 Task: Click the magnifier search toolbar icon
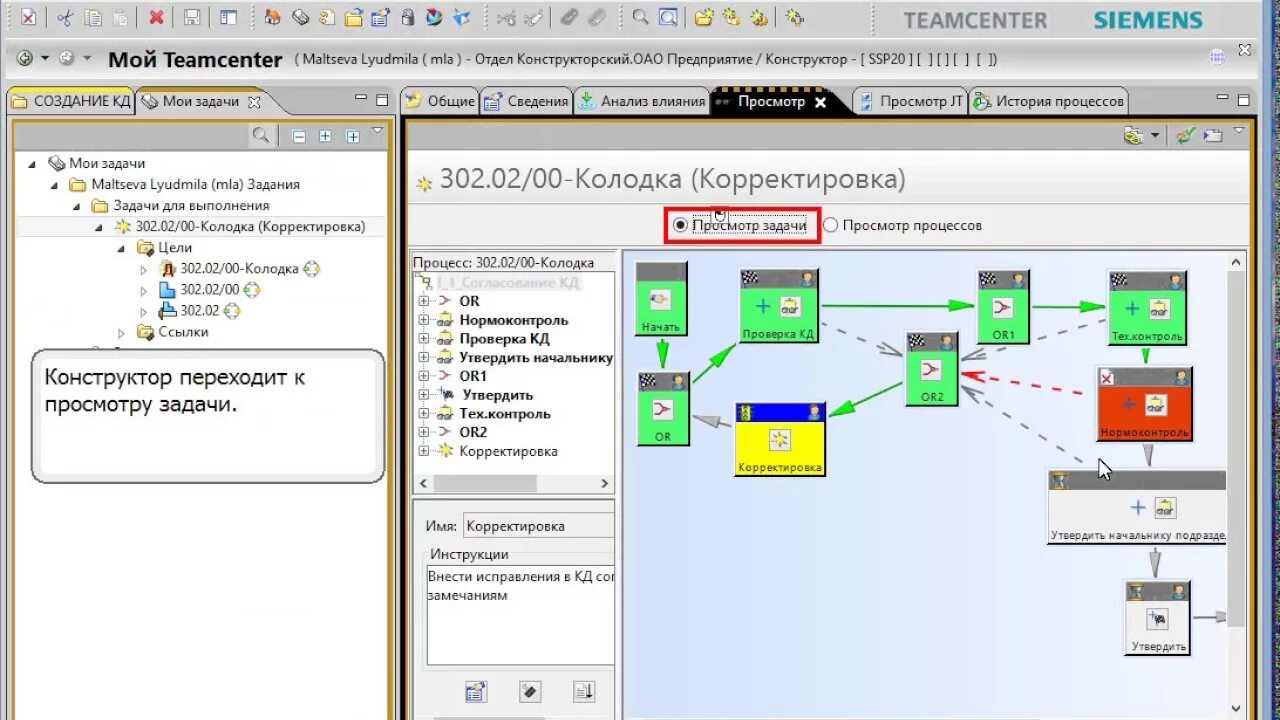pyautogui.click(x=639, y=17)
